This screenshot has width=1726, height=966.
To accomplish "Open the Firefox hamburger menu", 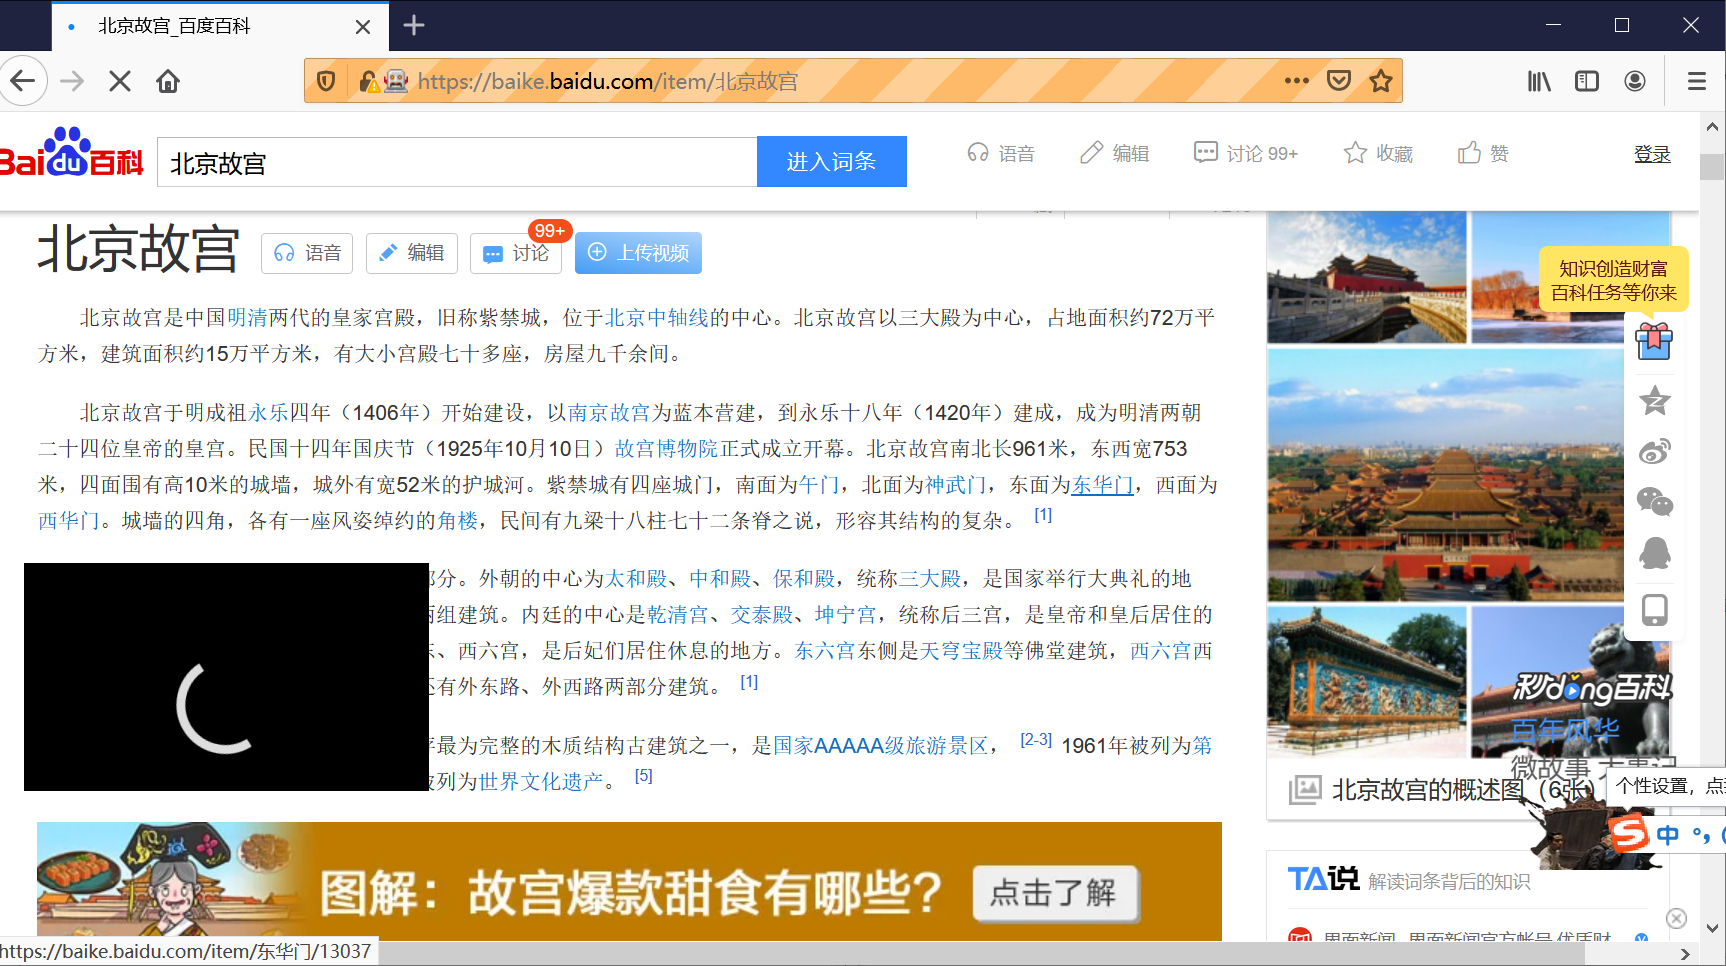I will [x=1696, y=81].
